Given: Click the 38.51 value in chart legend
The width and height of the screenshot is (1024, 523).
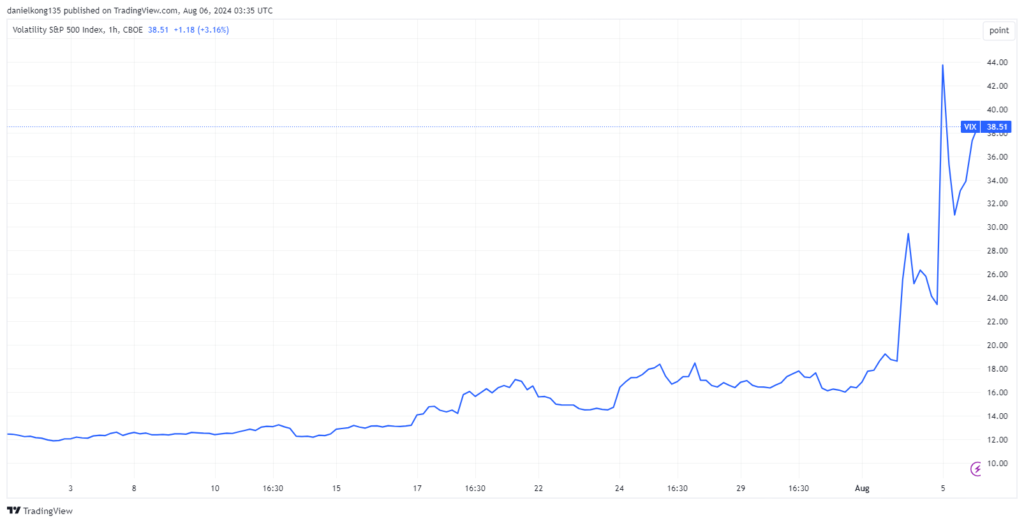Looking at the screenshot, I should click(159, 30).
